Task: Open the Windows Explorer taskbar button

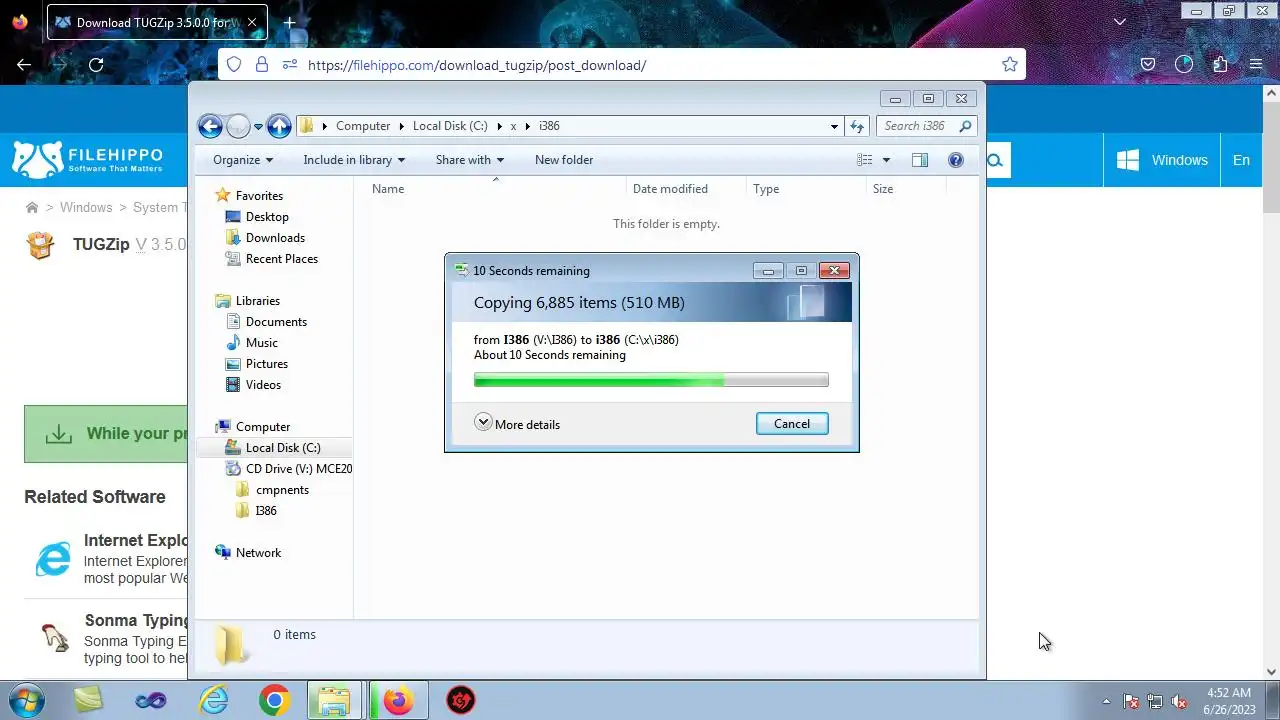Action: (334, 700)
